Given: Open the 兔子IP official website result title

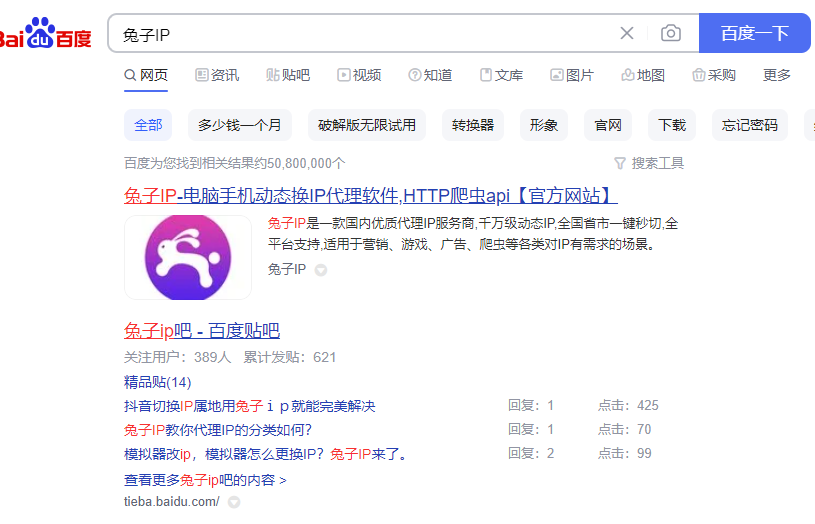Looking at the screenshot, I should pyautogui.click(x=371, y=196).
